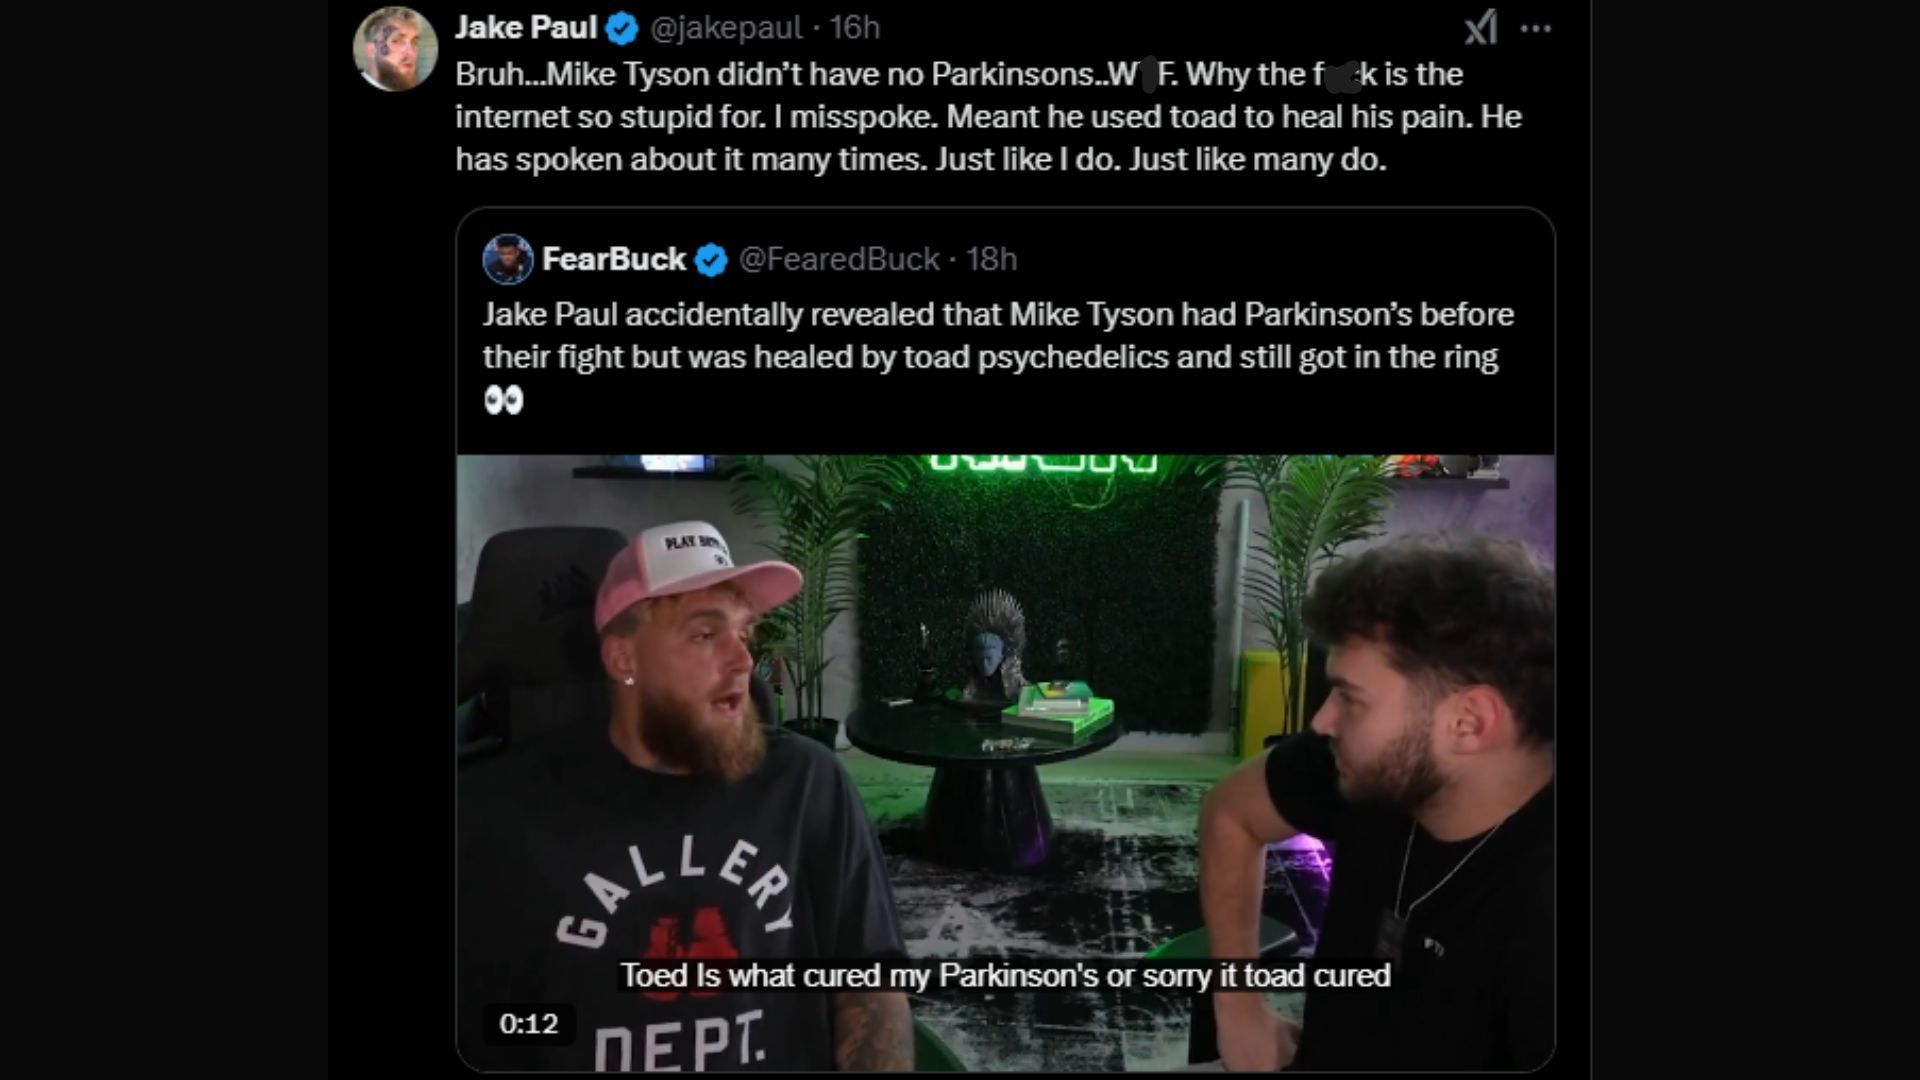Viewport: 1920px width, 1080px height.
Task: Open the @jakepaul handle link
Action: point(726,28)
